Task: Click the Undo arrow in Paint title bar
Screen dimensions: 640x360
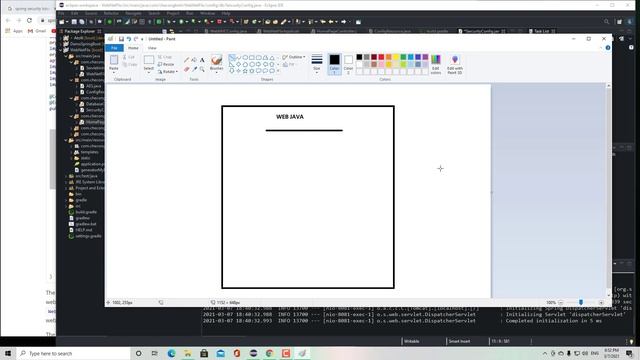Action: click(129, 39)
